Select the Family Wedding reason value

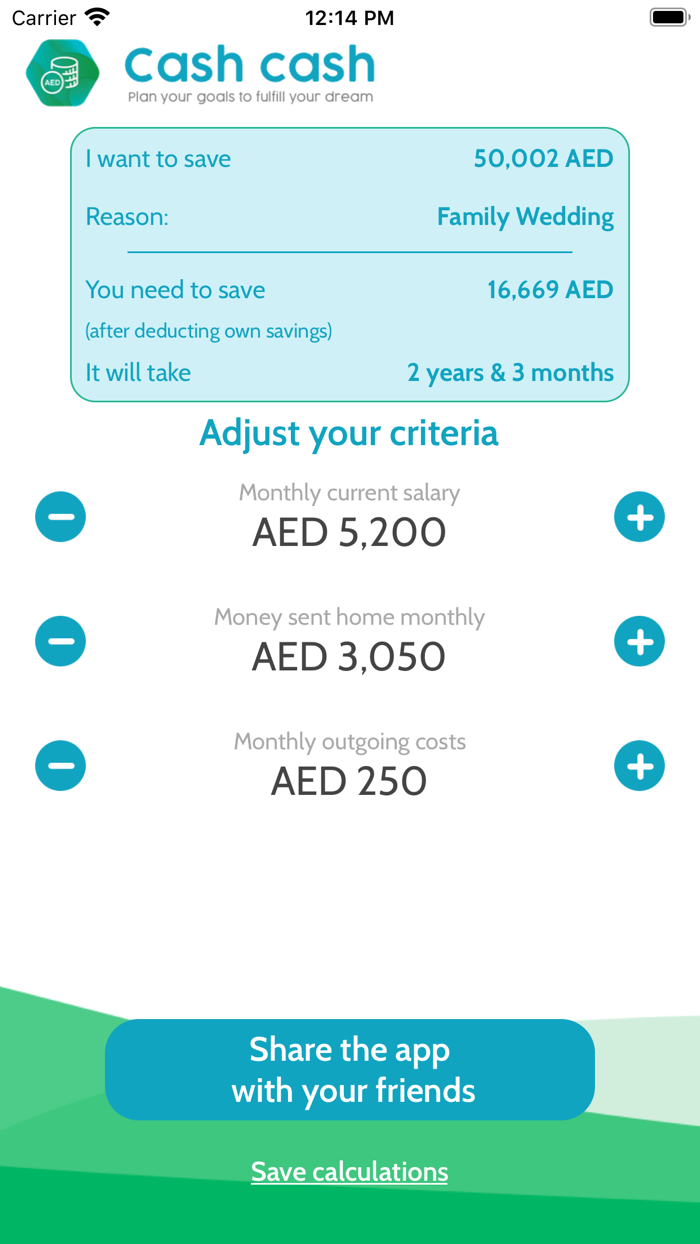click(525, 216)
